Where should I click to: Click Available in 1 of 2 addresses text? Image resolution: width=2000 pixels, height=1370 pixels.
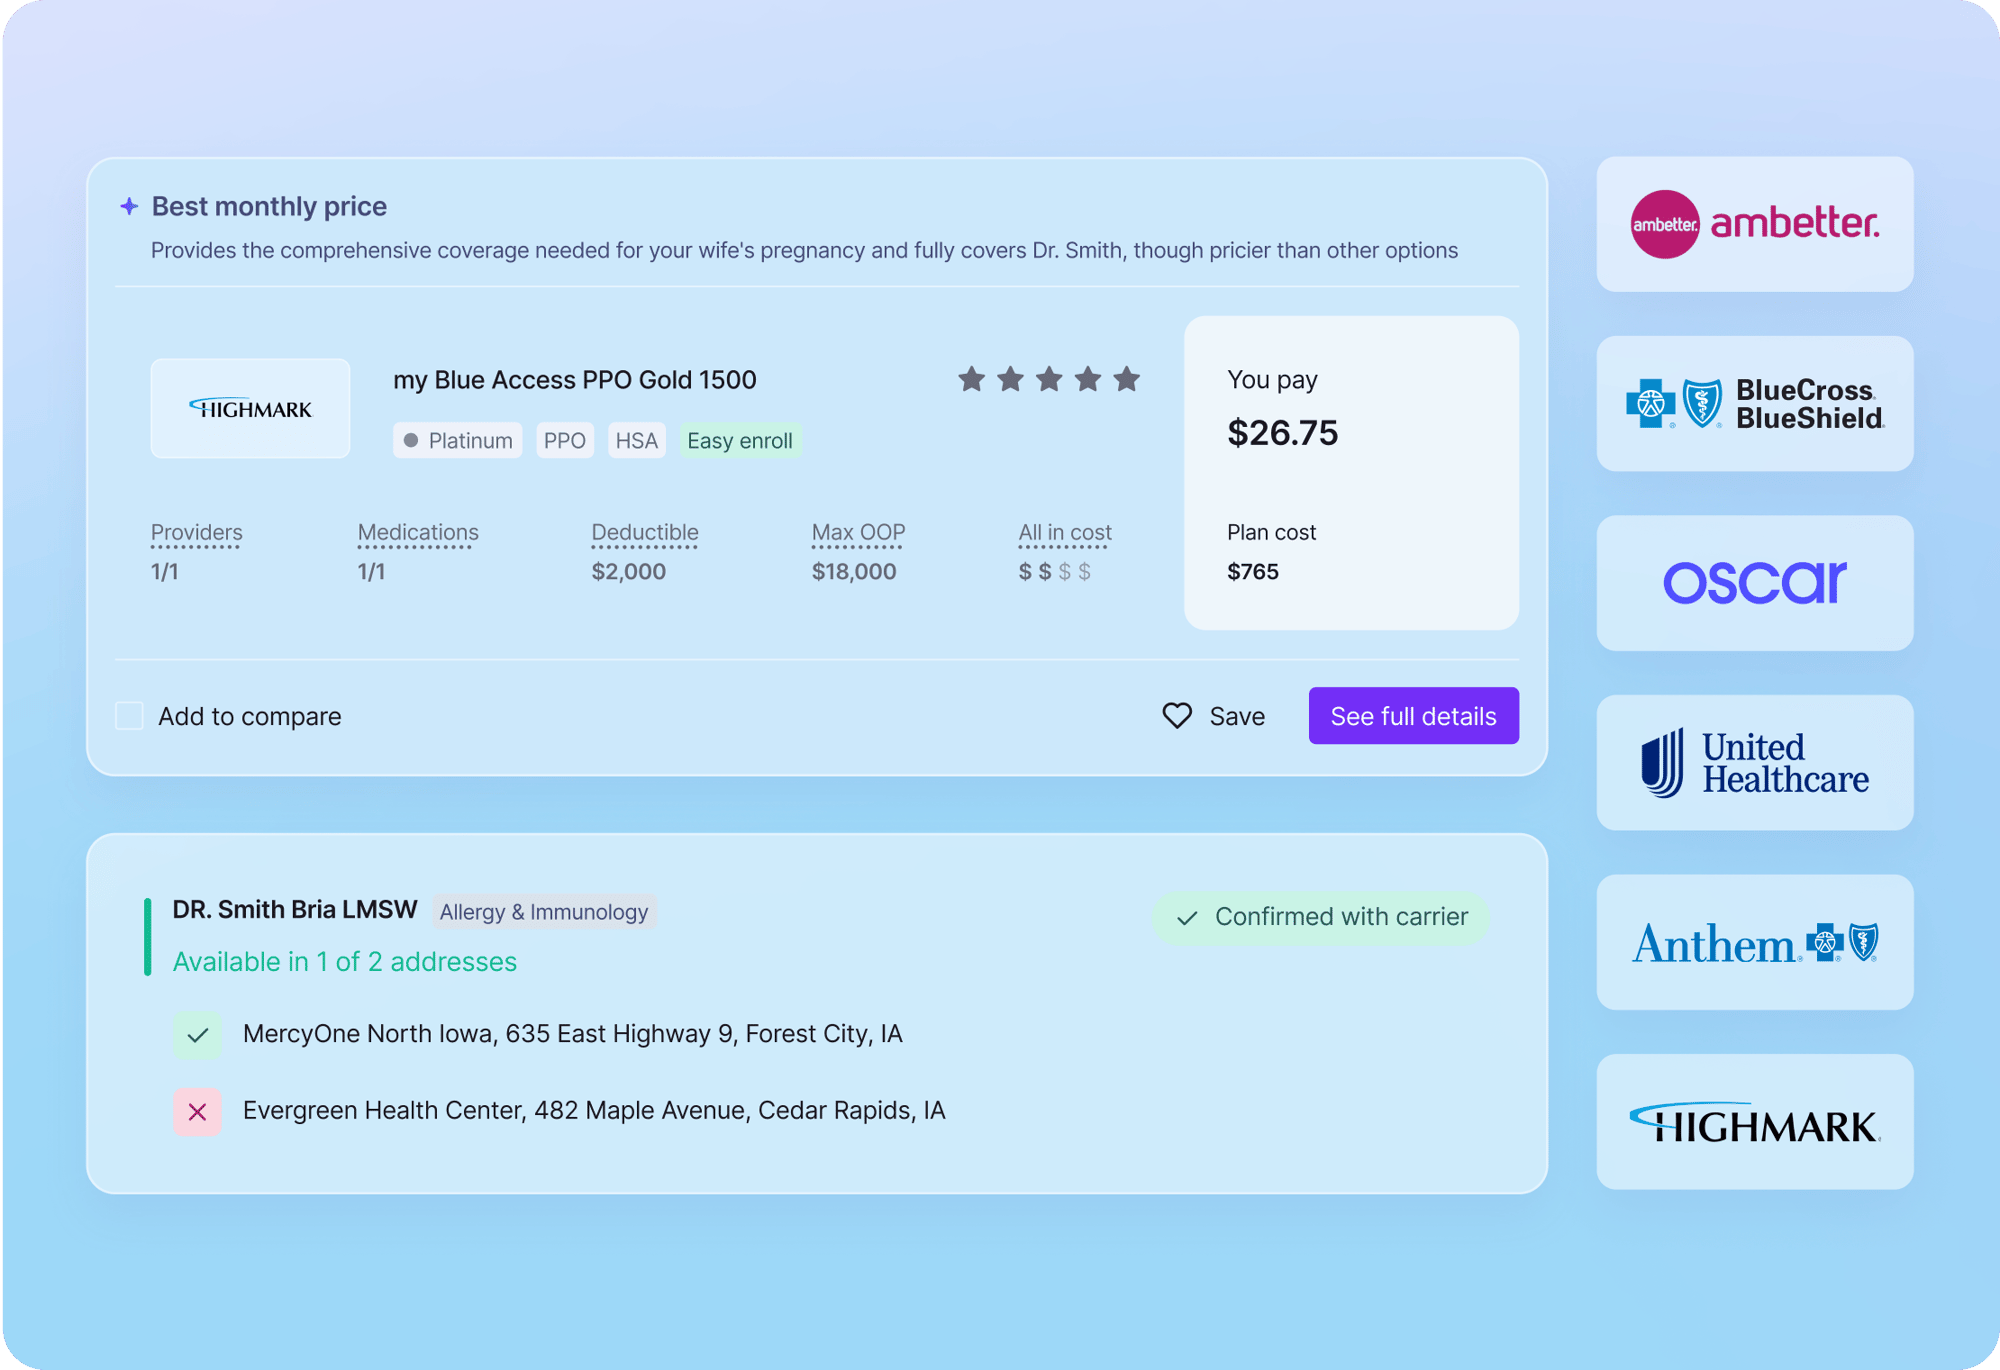[x=345, y=962]
